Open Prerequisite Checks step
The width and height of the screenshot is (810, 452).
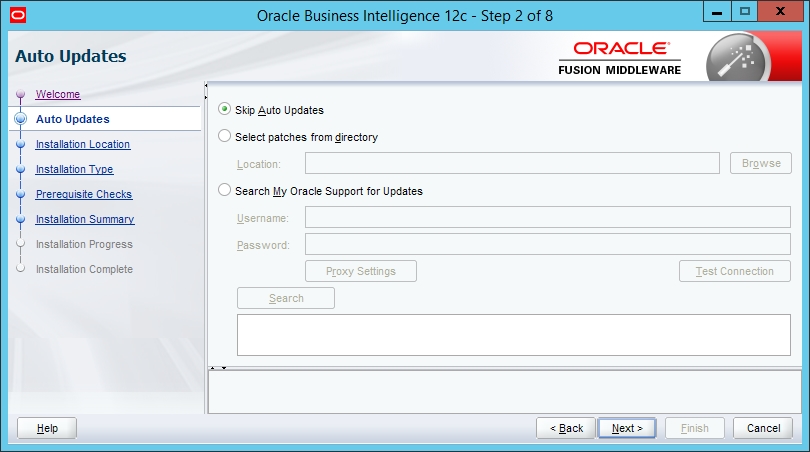click(84, 194)
